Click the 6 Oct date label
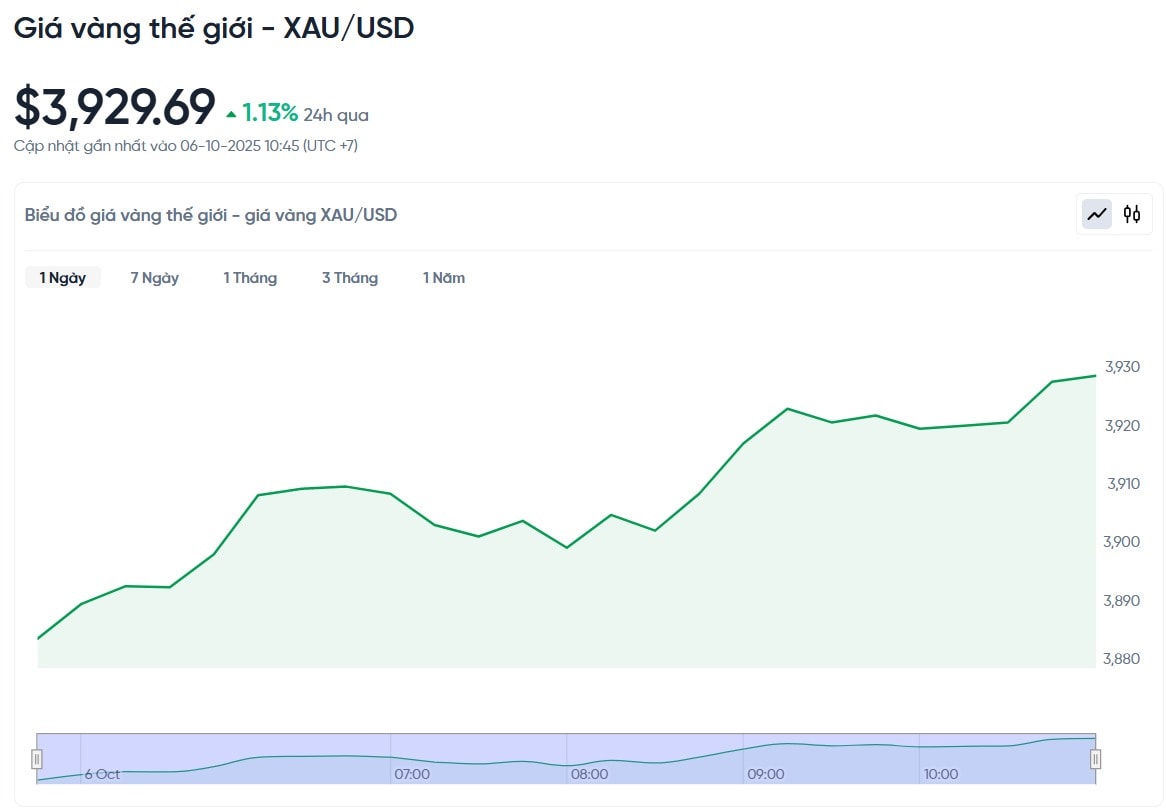Viewport: 1166px width, 809px height. pos(102,774)
